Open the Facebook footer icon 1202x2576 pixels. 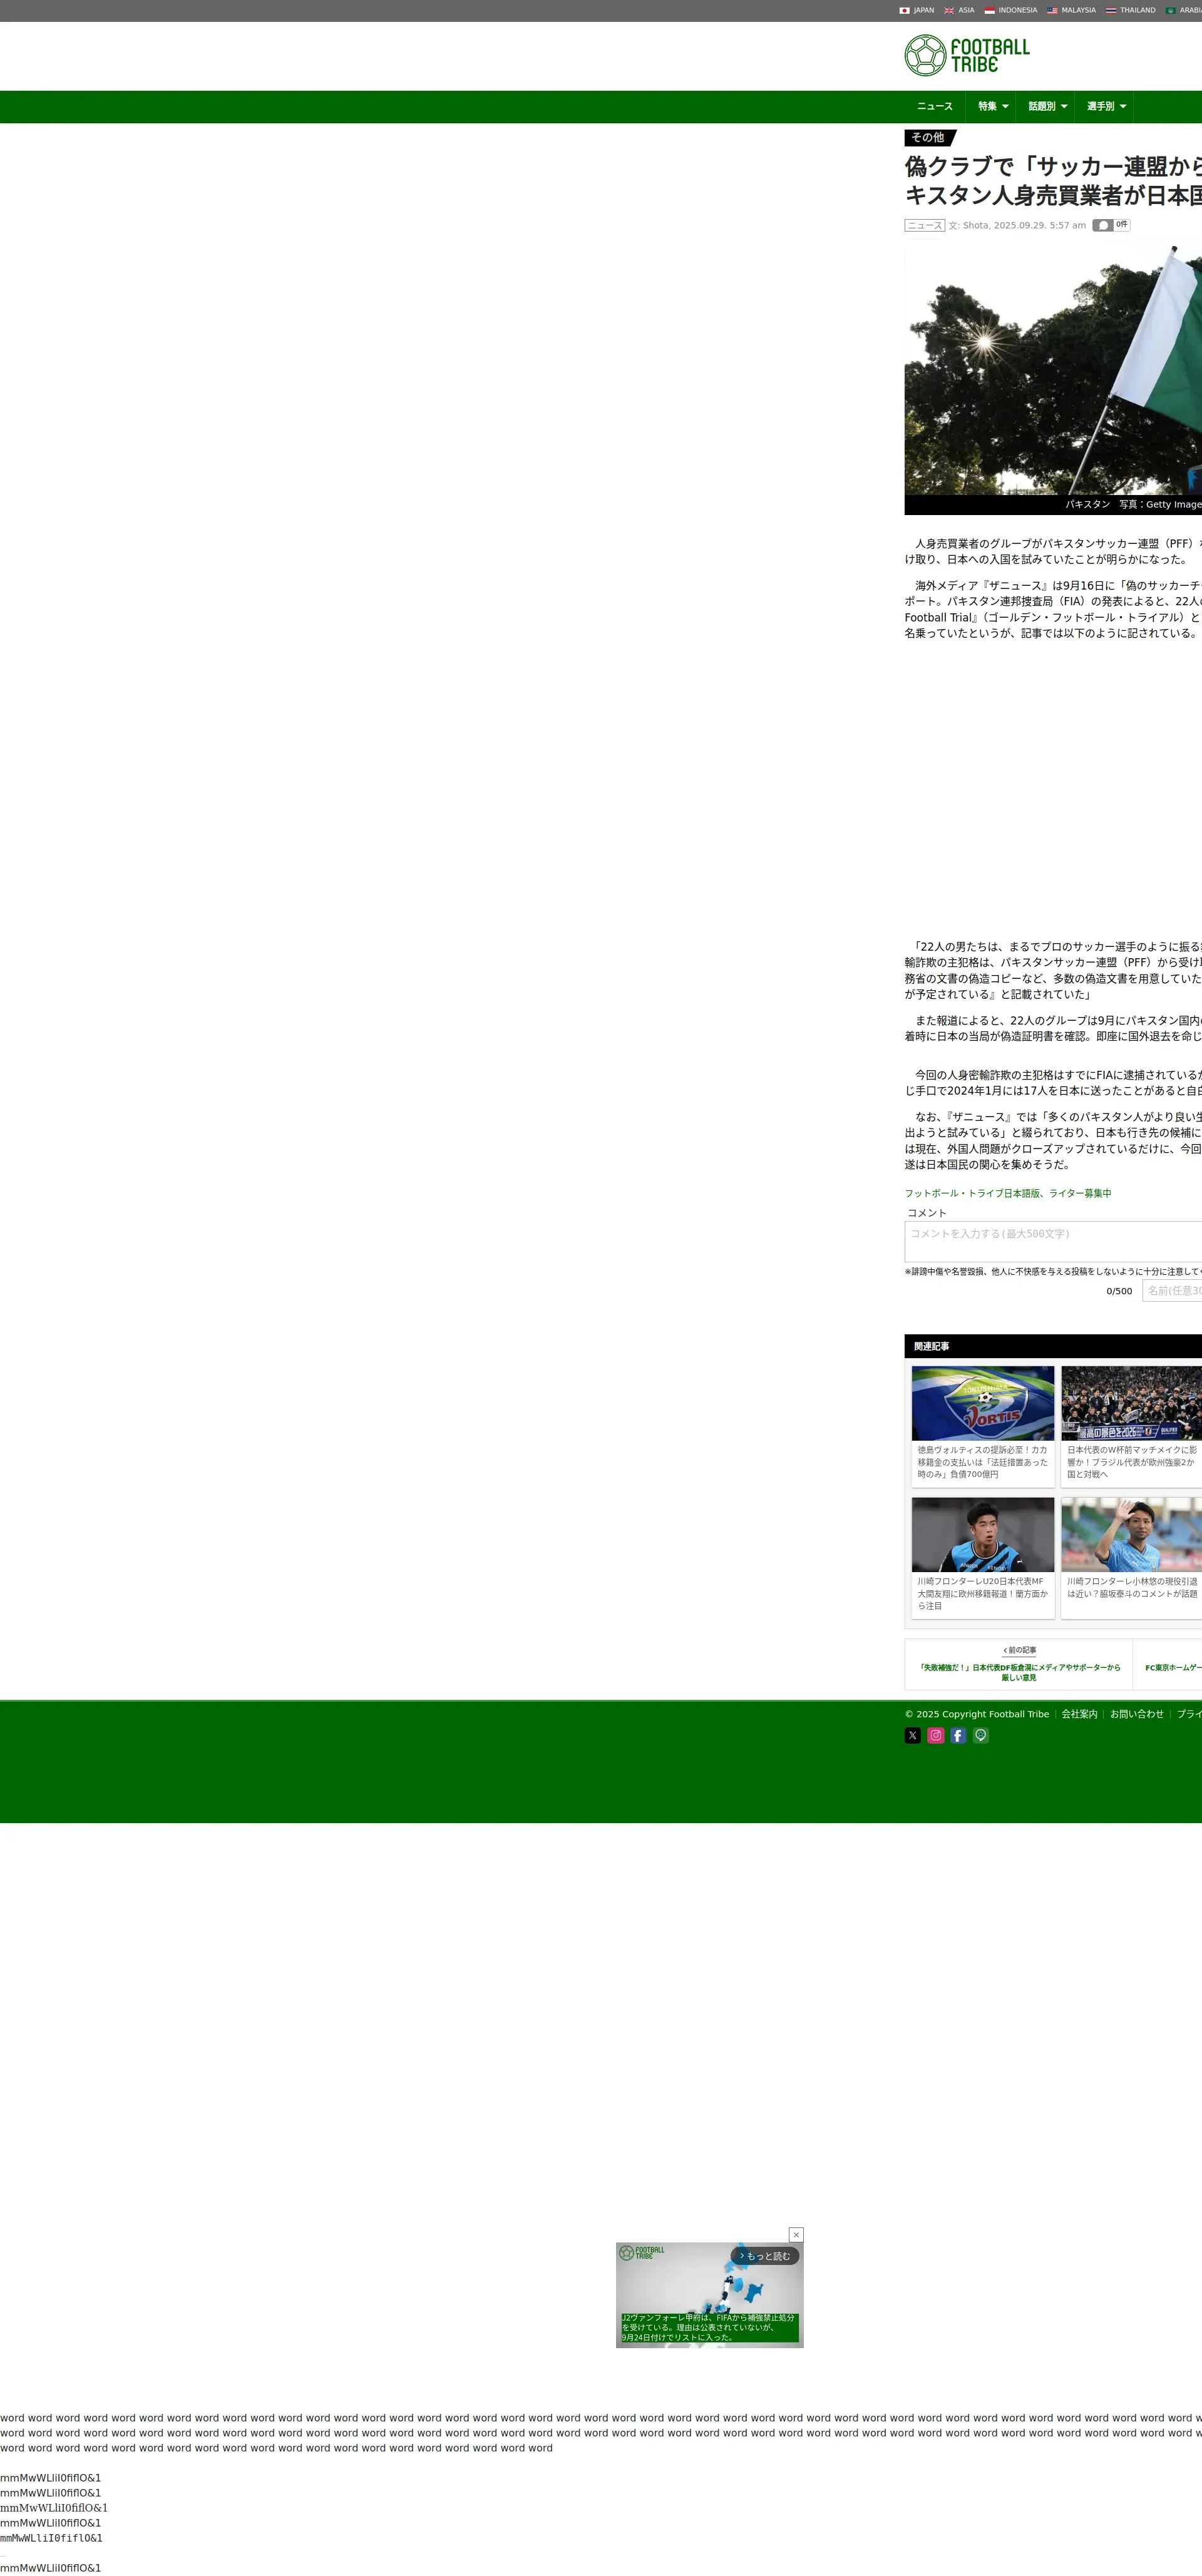click(x=958, y=1735)
